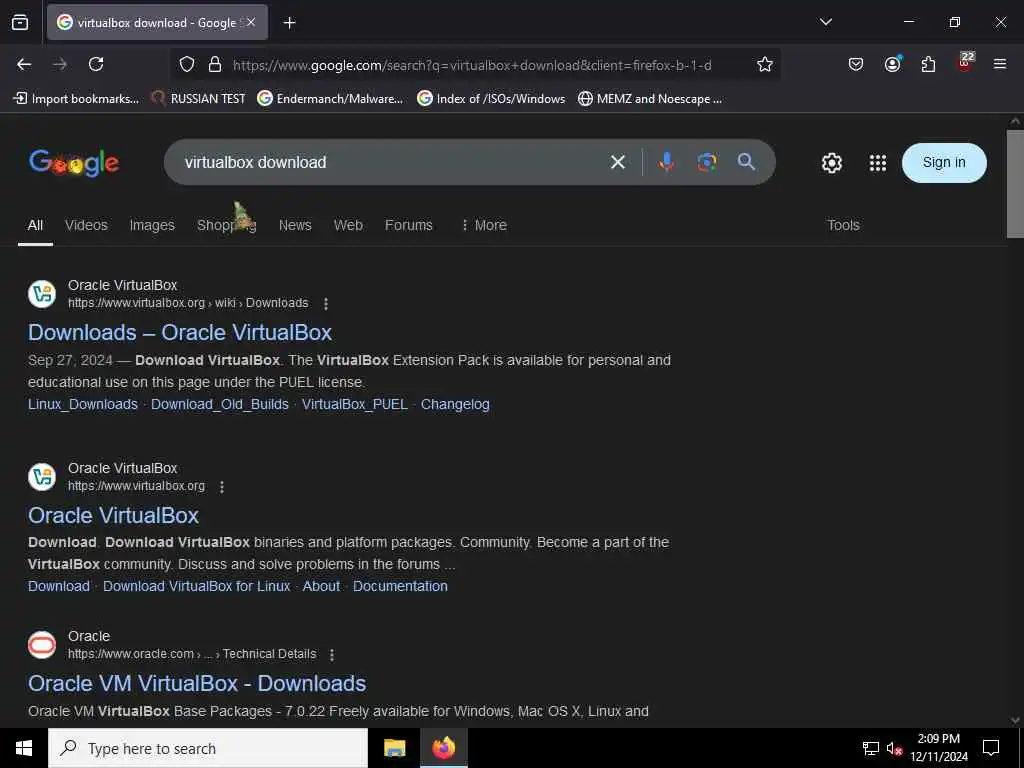
Task: Open options for virtualbox.org wiki Downloads result
Action: [x=326, y=304]
